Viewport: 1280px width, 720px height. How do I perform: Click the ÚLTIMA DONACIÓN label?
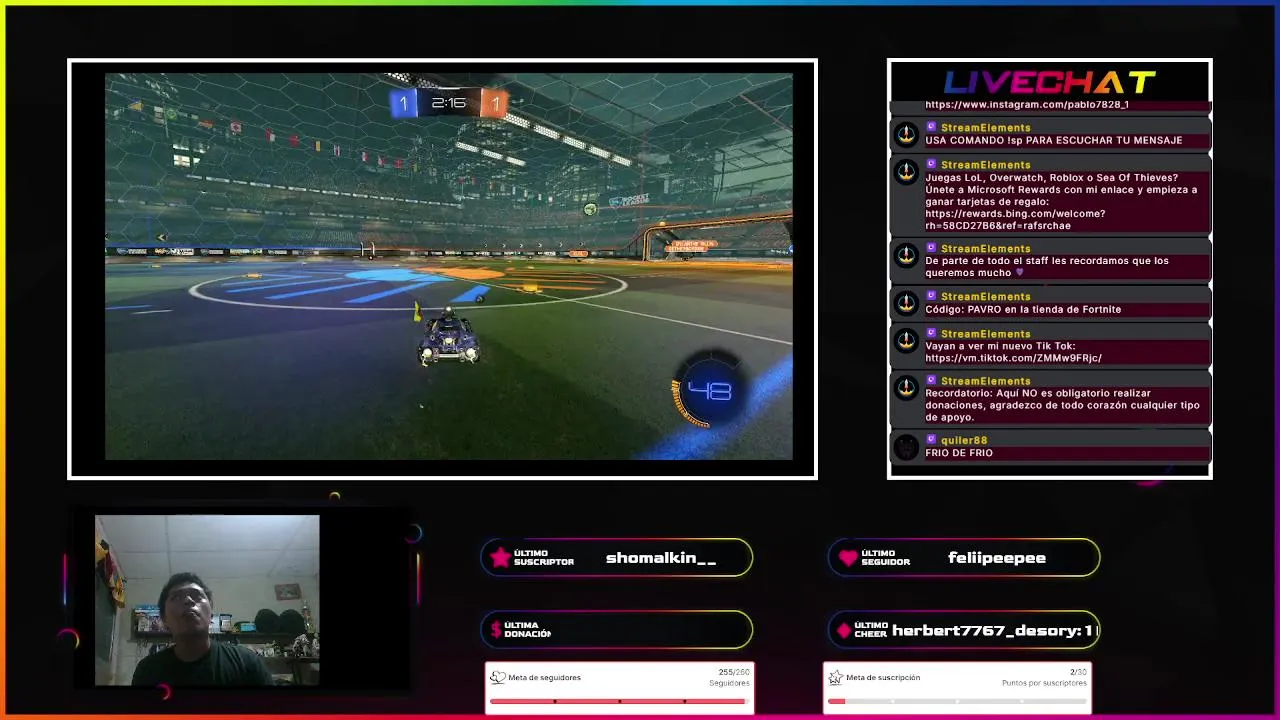tap(527, 630)
